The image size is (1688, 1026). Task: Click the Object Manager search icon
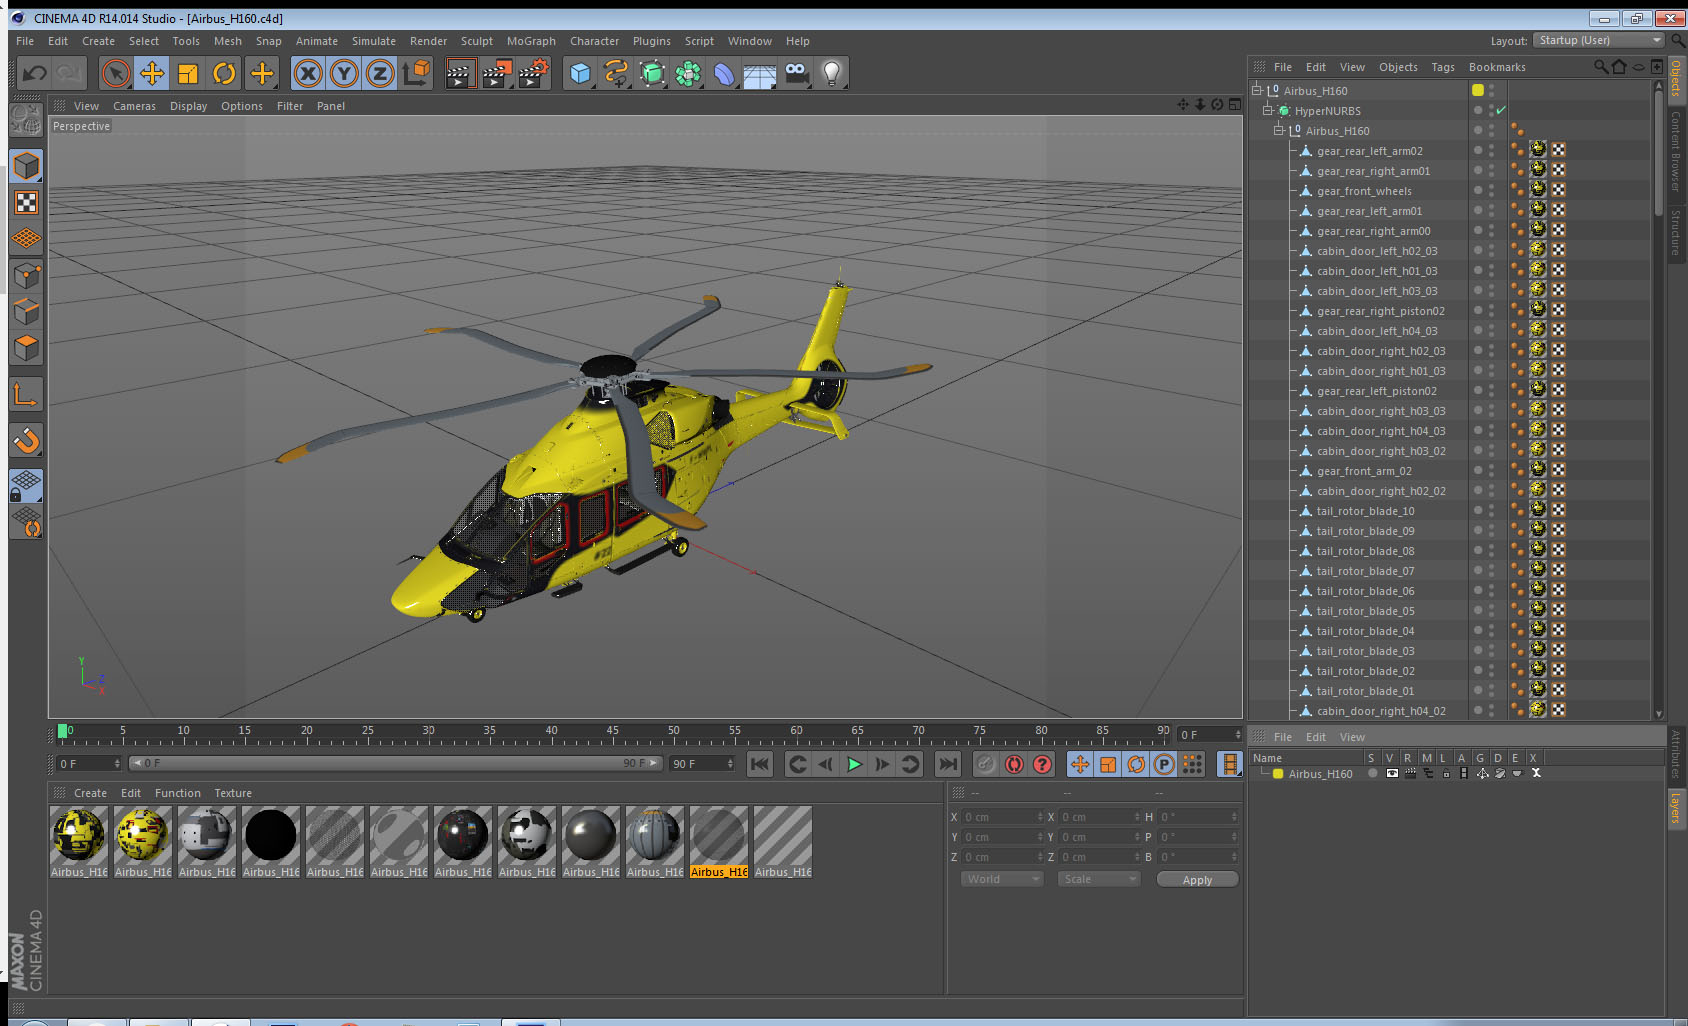(1600, 67)
